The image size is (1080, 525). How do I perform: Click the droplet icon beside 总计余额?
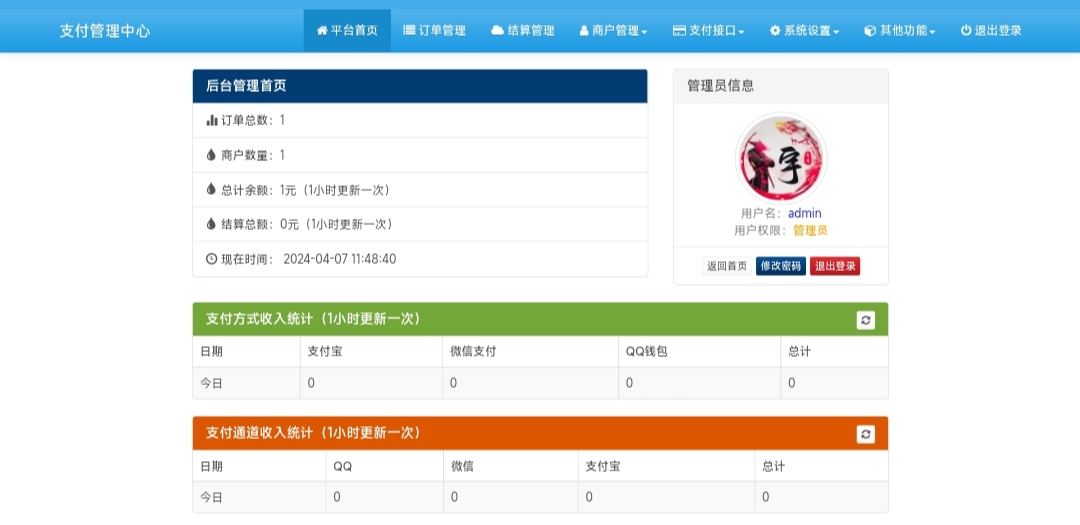pyautogui.click(x=211, y=189)
